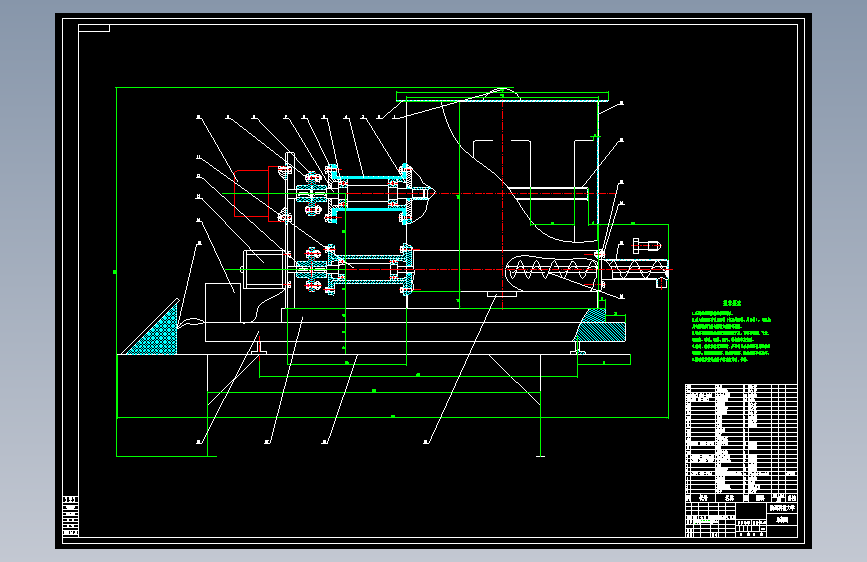Click the small revision table at bottom left
This screenshot has height=562, width=867.
70,516
